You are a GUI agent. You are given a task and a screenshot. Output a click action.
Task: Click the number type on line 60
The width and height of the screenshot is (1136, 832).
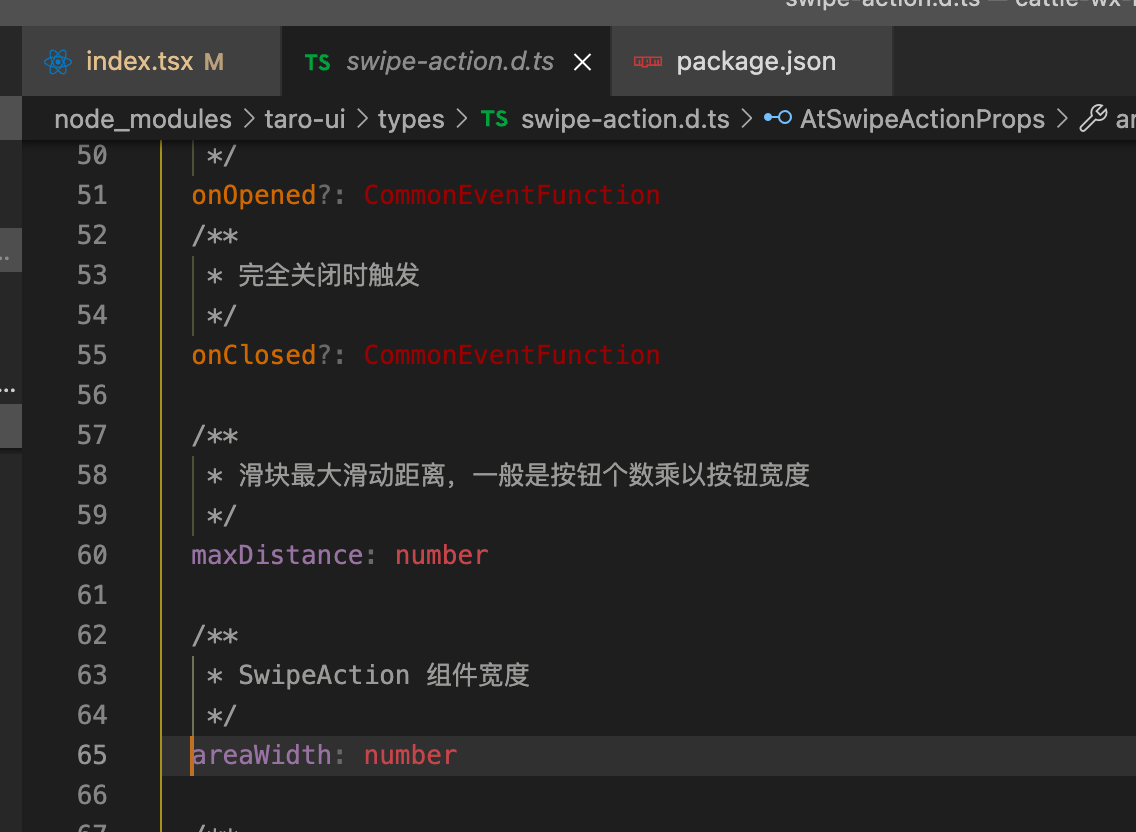[442, 555]
